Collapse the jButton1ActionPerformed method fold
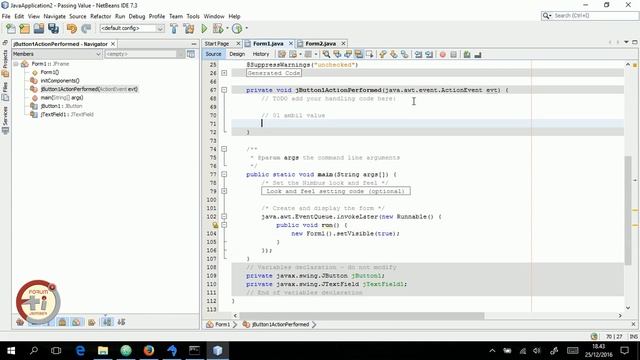Screen dimensions: 640x360 (x=224, y=90)
